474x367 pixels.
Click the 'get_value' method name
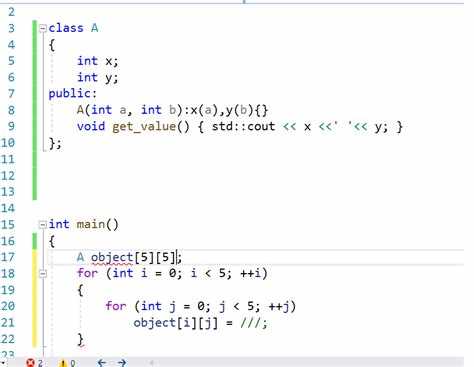144,127
